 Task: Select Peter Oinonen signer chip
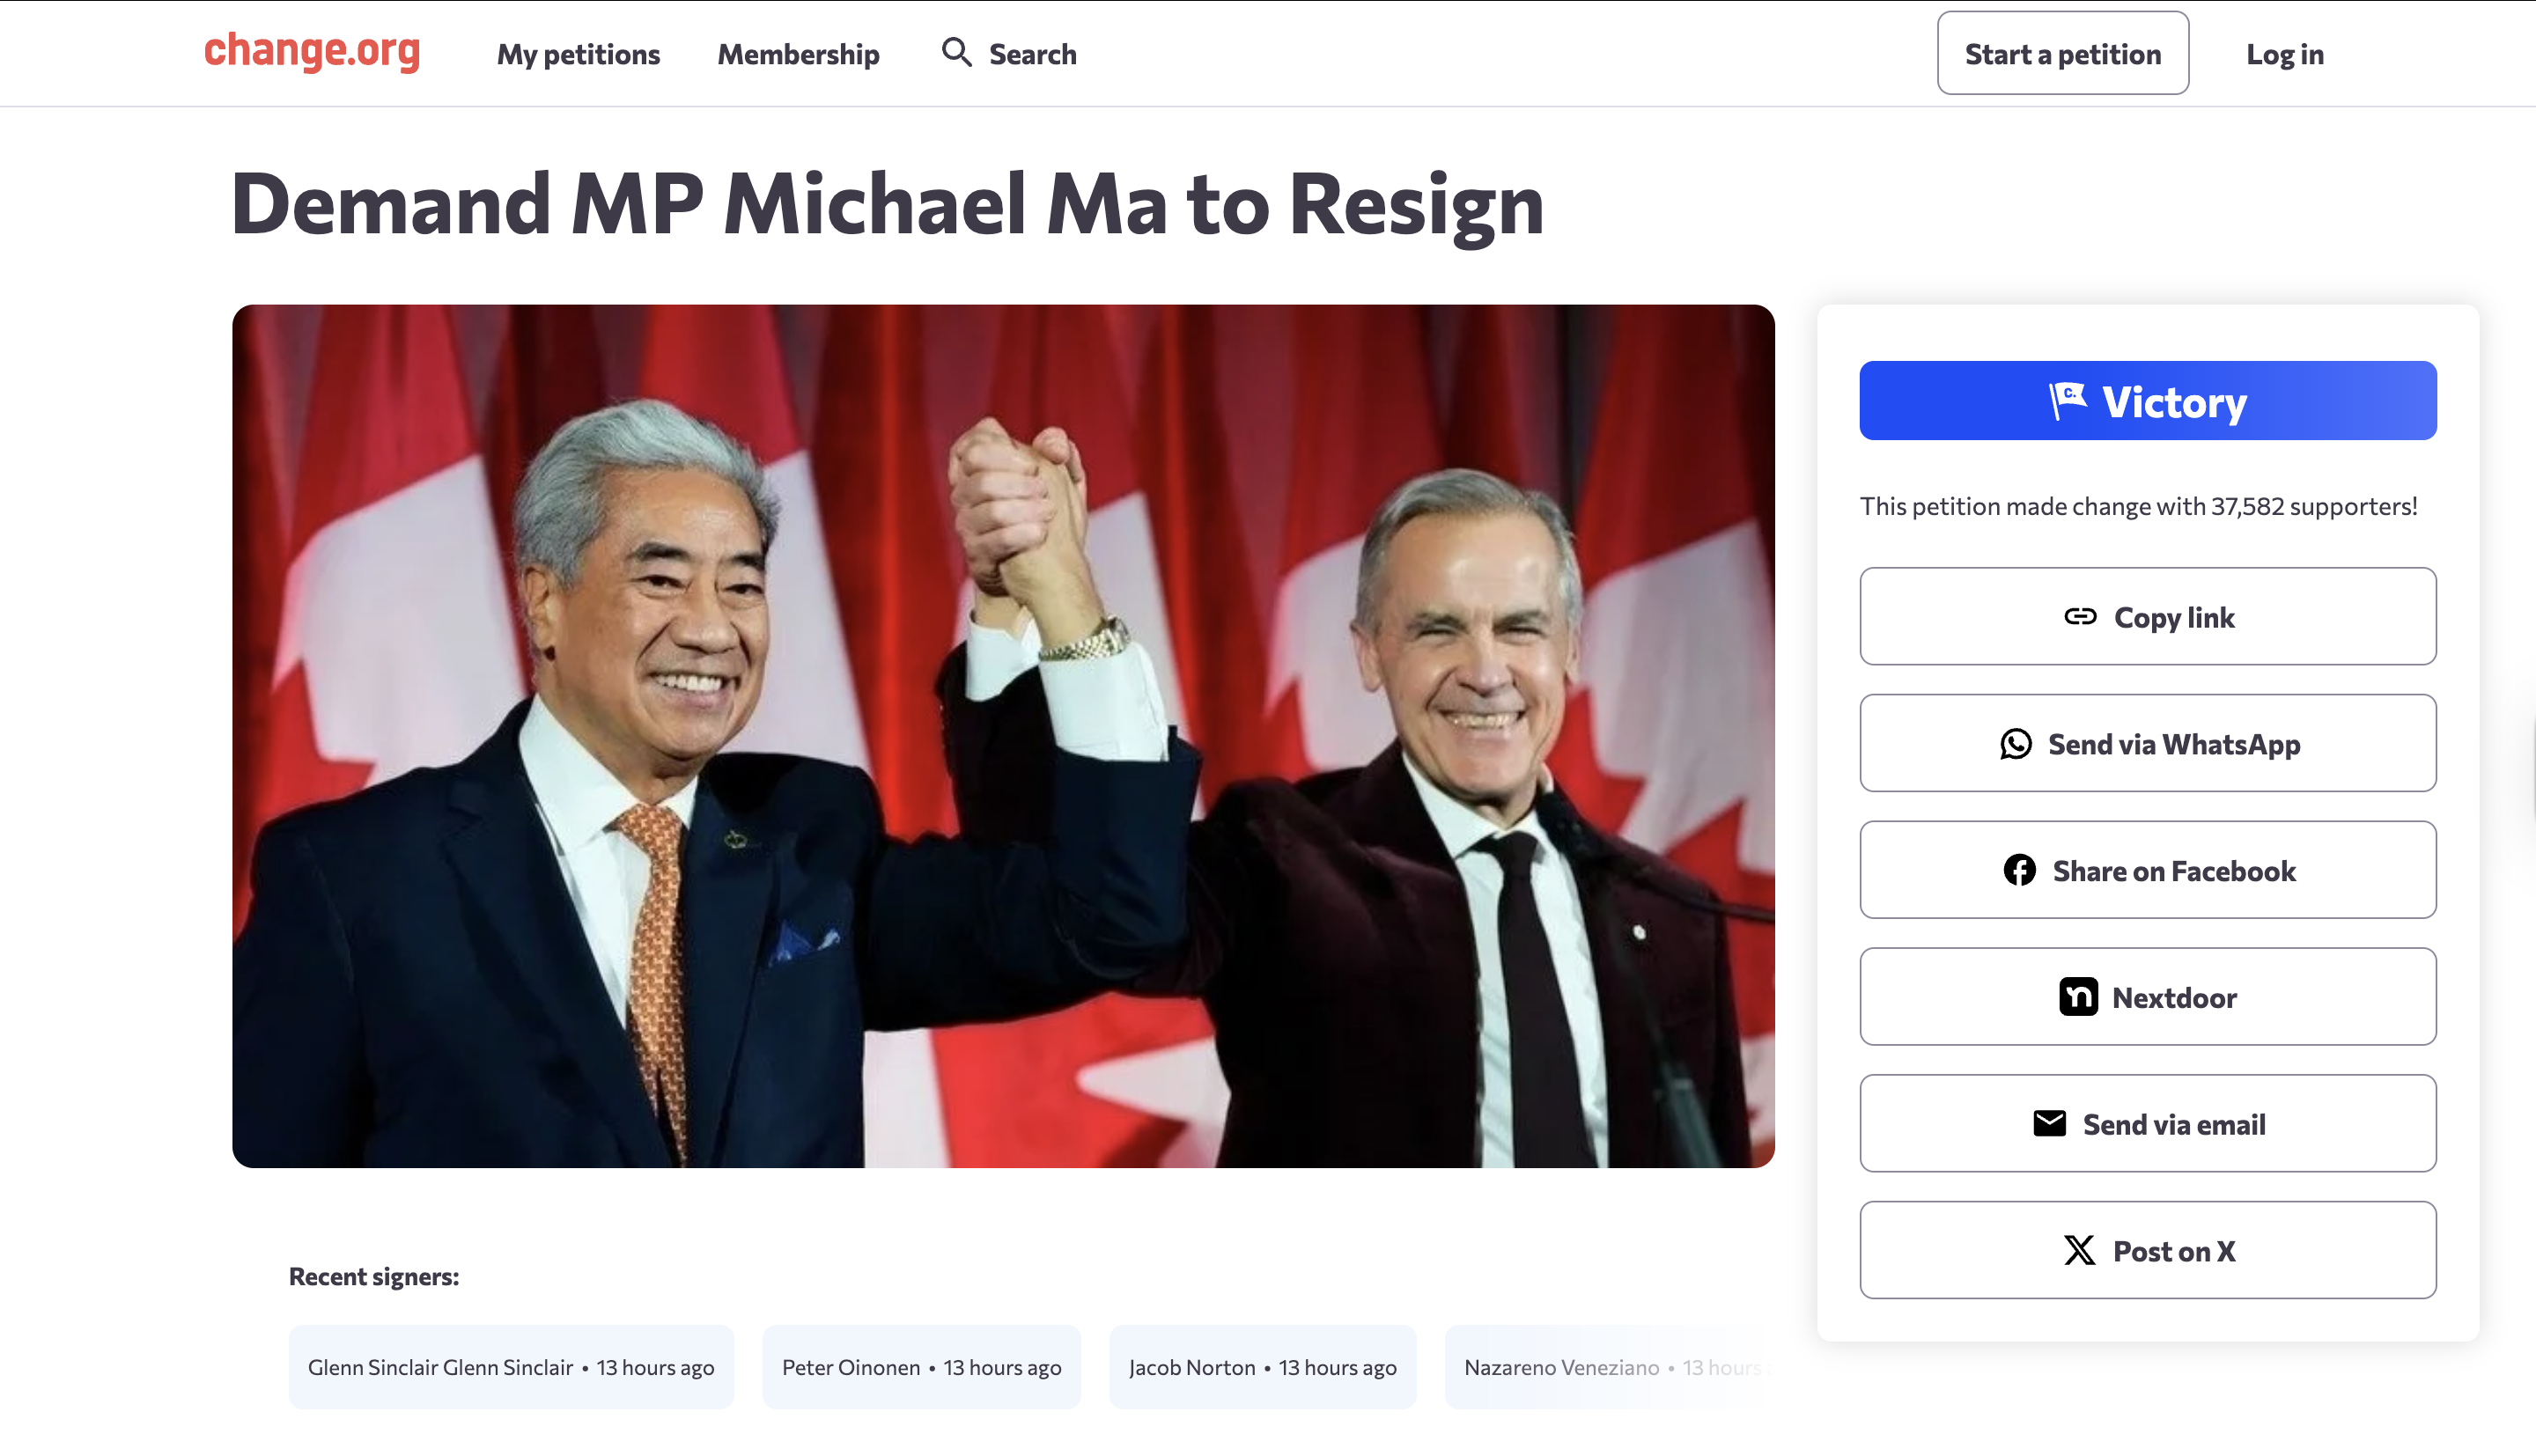tap(921, 1367)
